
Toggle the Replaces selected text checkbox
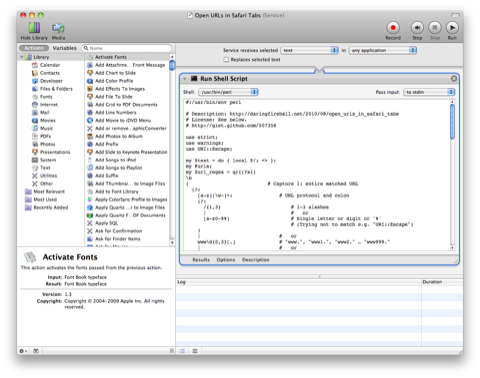point(226,60)
